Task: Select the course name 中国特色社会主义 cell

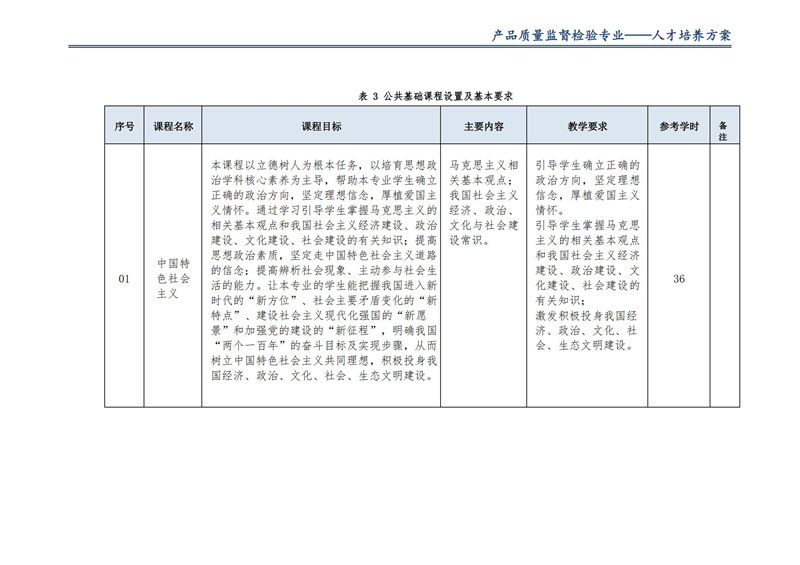Action: click(173, 279)
